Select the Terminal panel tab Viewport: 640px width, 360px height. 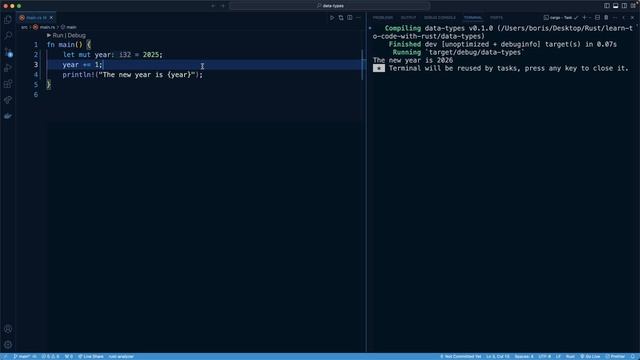pos(473,18)
